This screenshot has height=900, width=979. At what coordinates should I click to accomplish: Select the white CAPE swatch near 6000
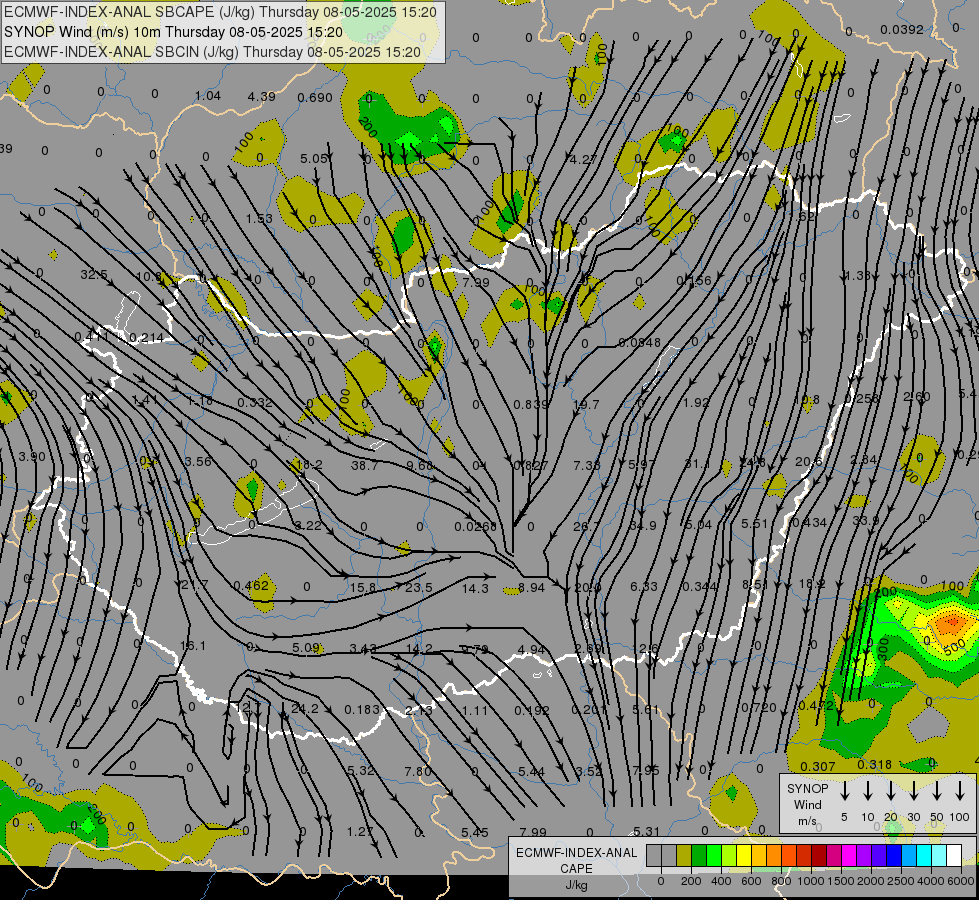[x=954, y=856]
